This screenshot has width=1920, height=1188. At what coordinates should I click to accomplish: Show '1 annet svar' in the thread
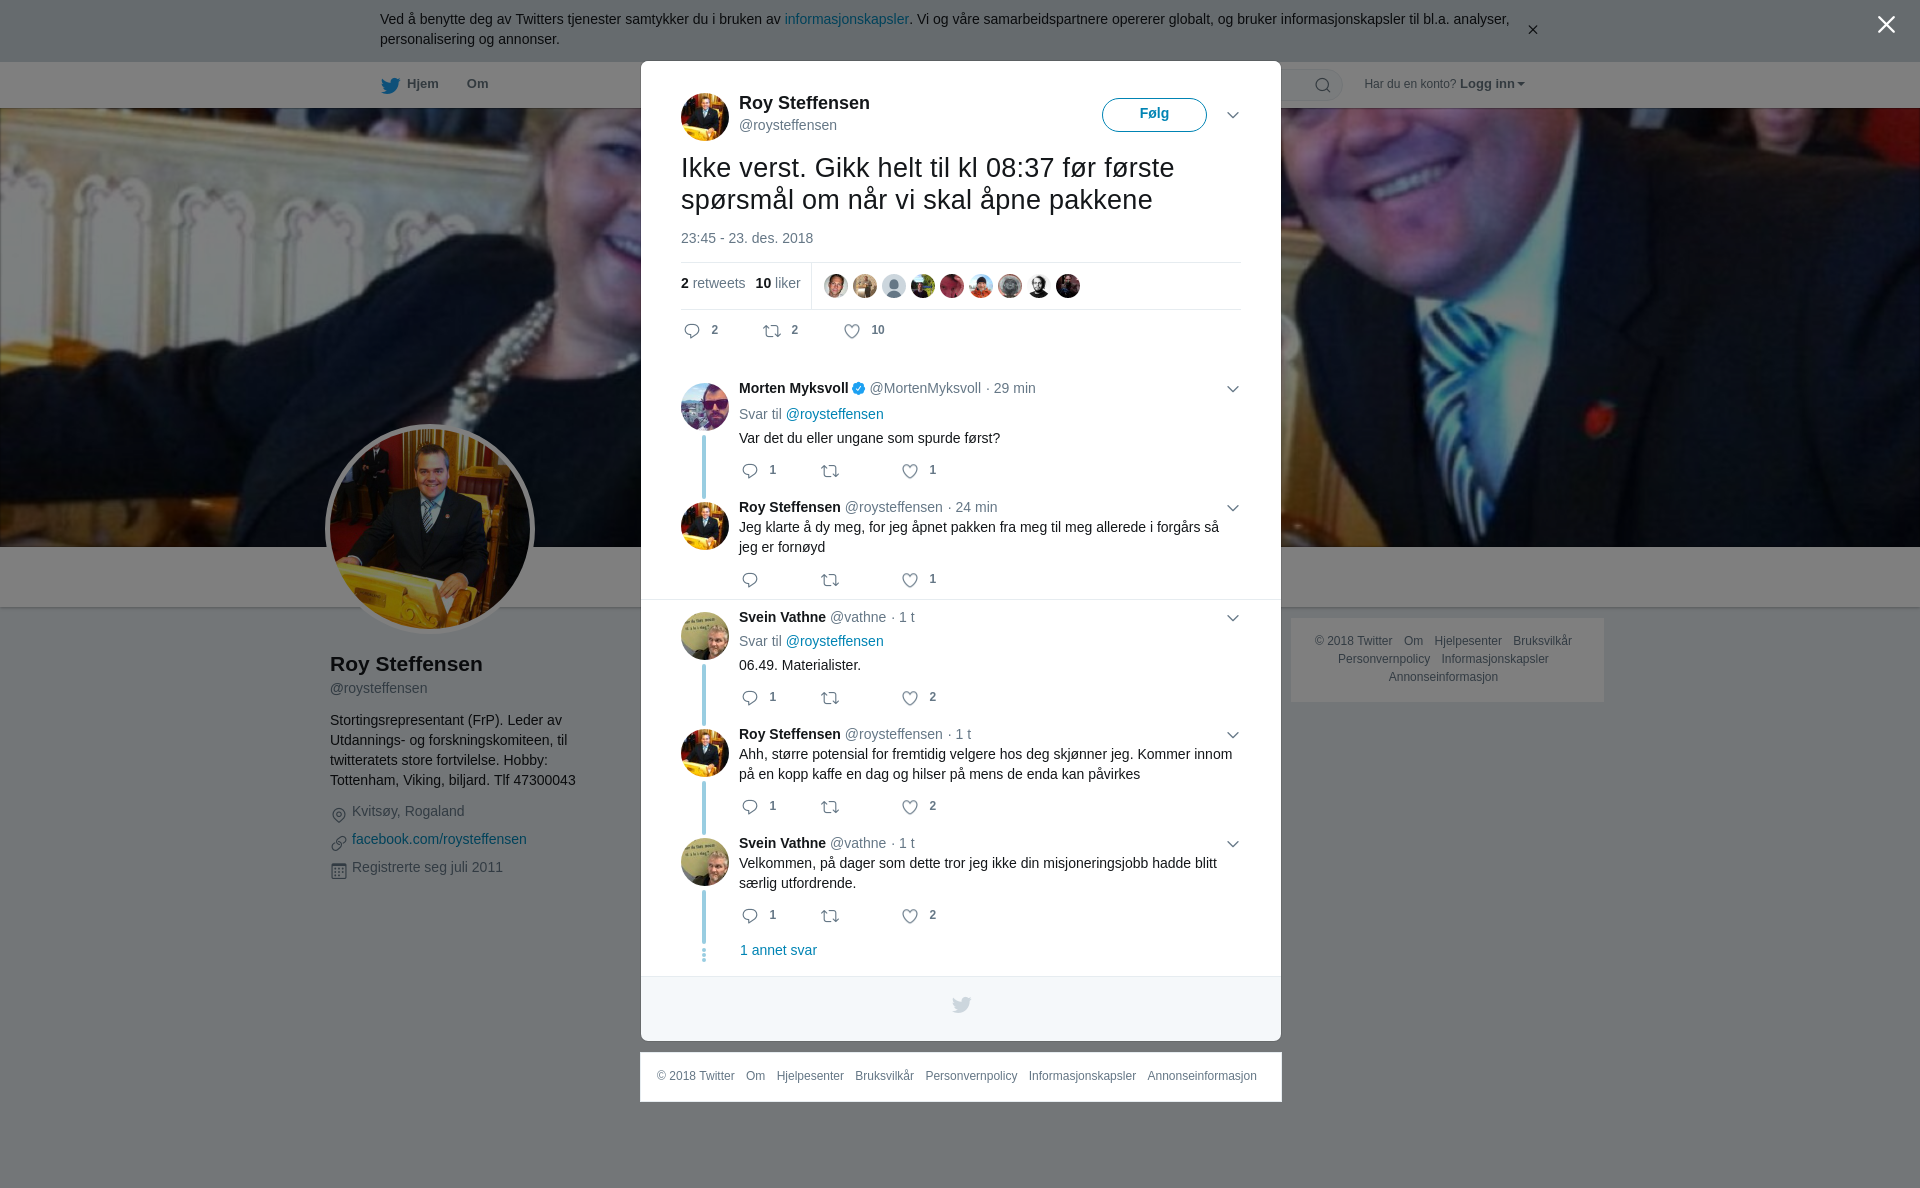778,950
